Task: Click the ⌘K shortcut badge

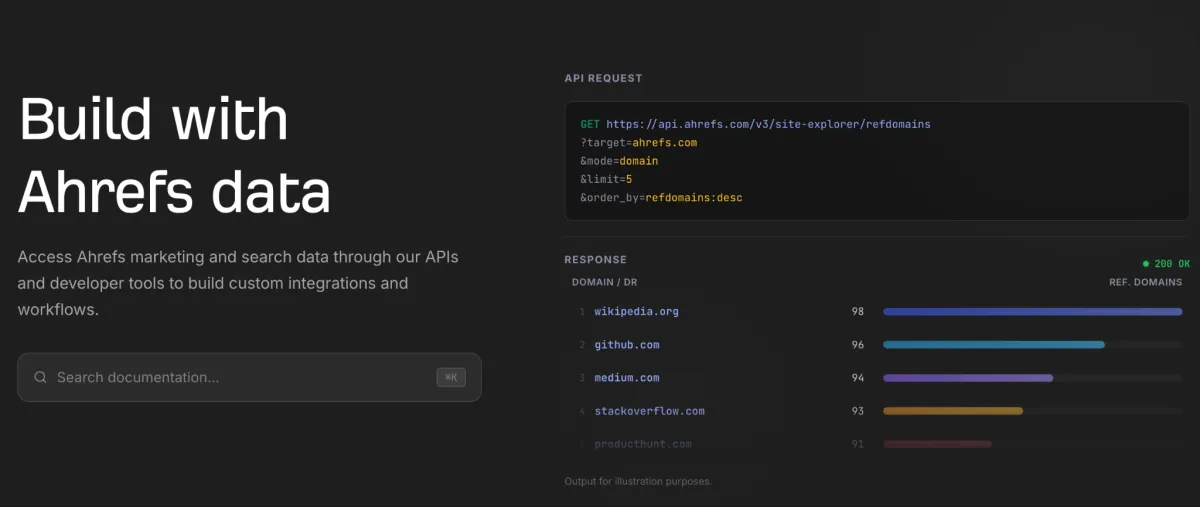Action: [451, 377]
